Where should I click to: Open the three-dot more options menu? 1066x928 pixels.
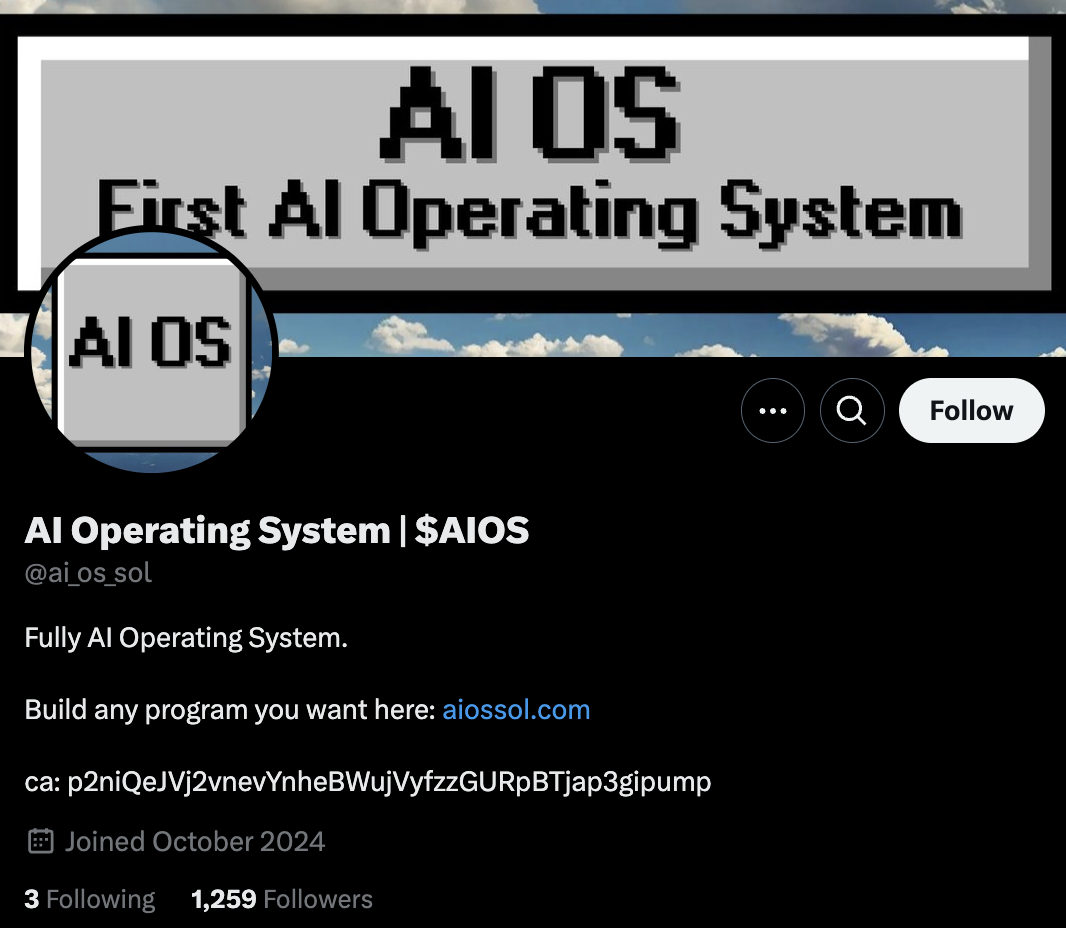coord(772,411)
